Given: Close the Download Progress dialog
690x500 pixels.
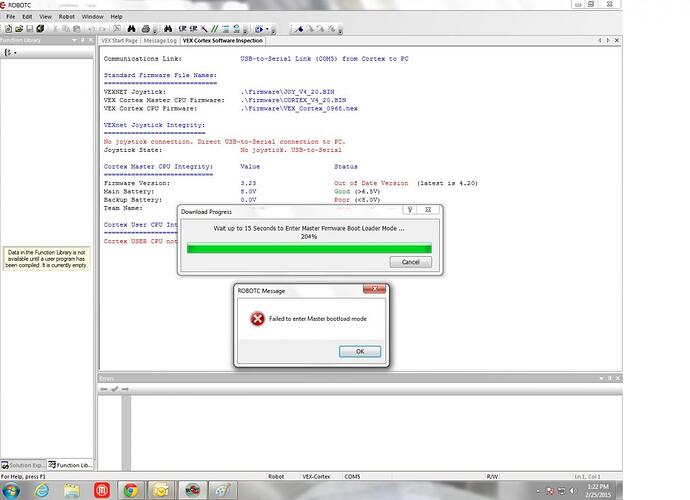Looking at the screenshot, I should point(428,210).
